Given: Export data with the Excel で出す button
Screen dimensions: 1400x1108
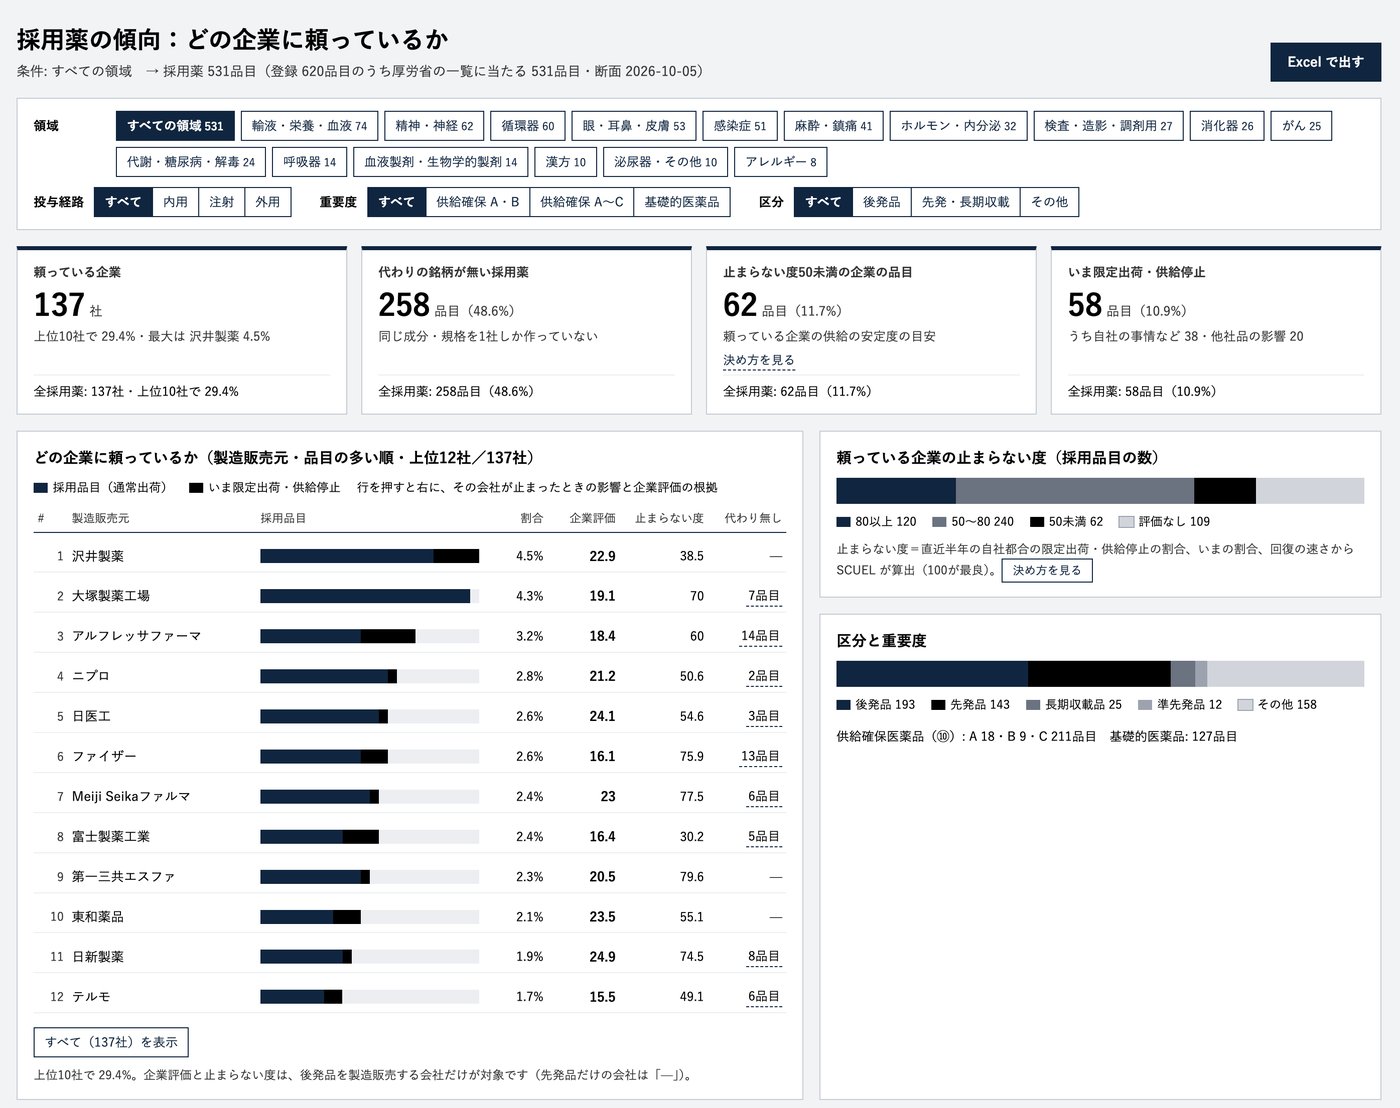Looking at the screenshot, I should (x=1325, y=62).
